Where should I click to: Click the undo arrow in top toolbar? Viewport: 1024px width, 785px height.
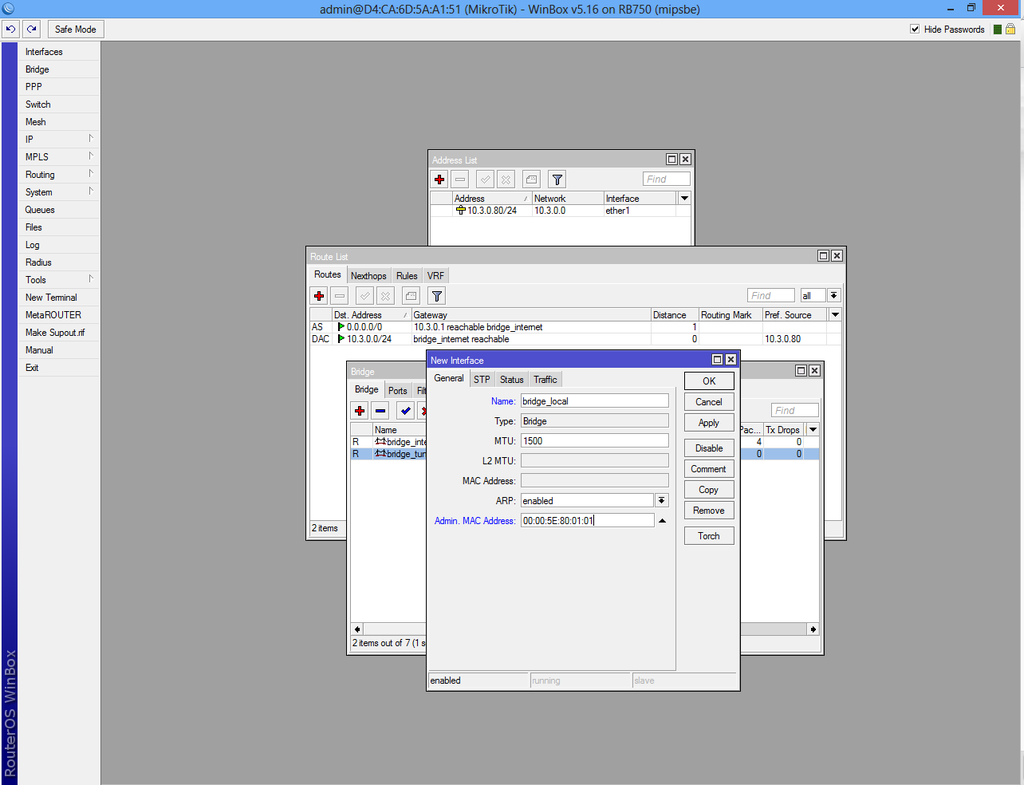[12, 29]
